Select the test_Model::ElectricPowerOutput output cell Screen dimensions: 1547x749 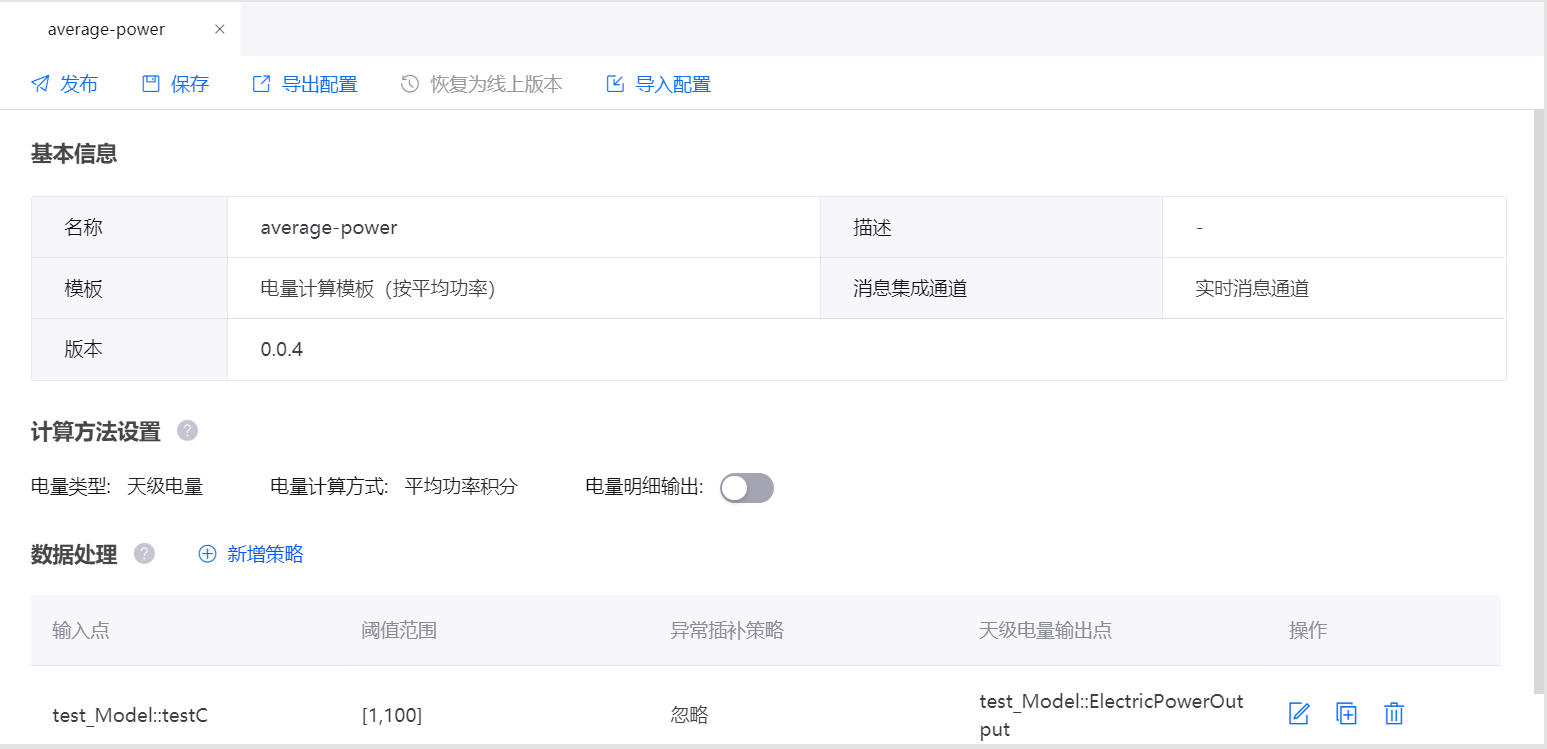[1111, 715]
